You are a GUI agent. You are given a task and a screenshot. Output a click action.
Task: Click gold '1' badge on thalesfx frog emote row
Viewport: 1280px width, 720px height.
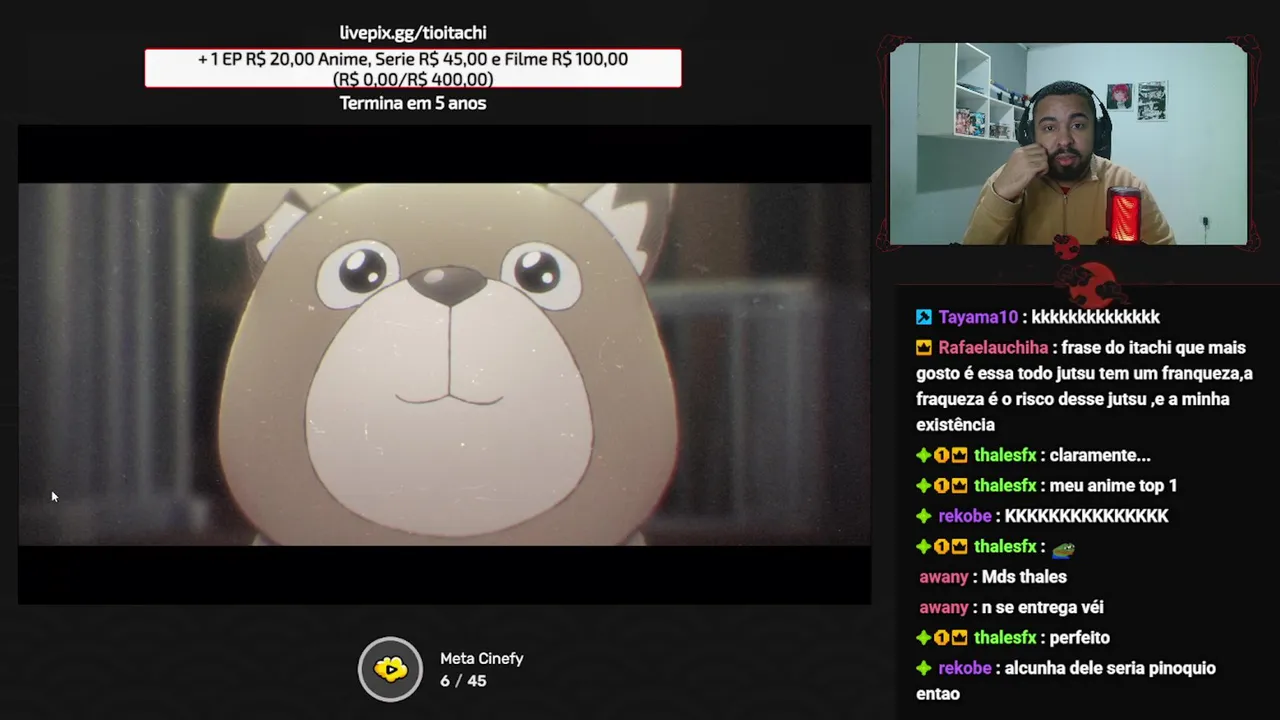point(941,547)
